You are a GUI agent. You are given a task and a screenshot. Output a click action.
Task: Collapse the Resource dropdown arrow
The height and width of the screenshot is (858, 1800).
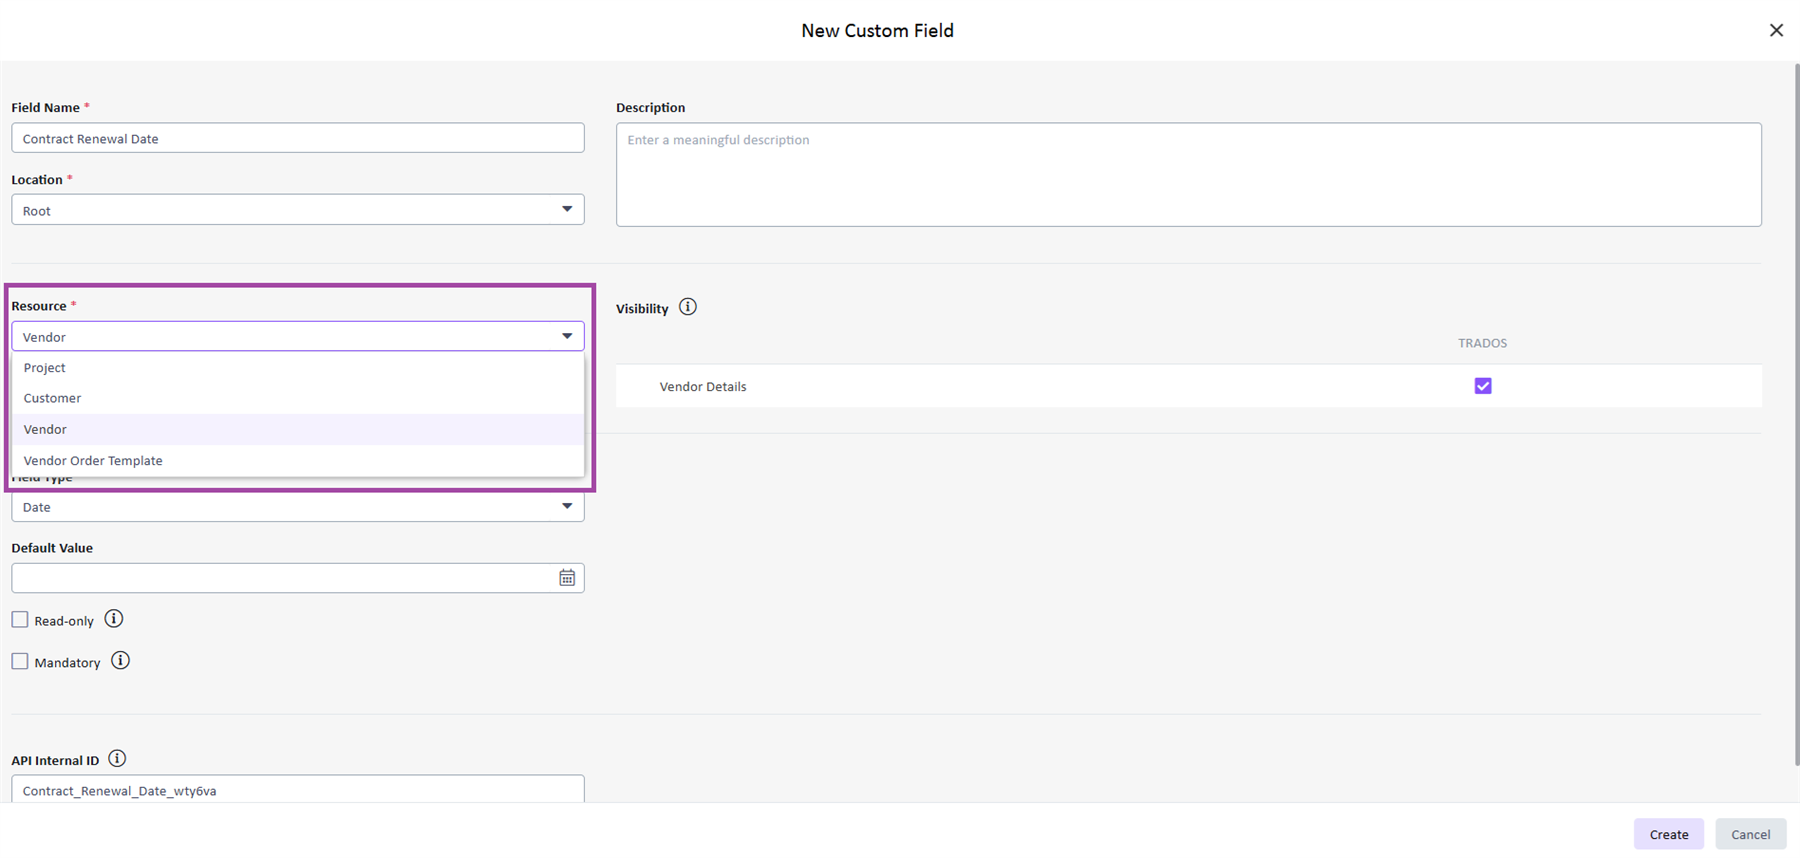(567, 337)
